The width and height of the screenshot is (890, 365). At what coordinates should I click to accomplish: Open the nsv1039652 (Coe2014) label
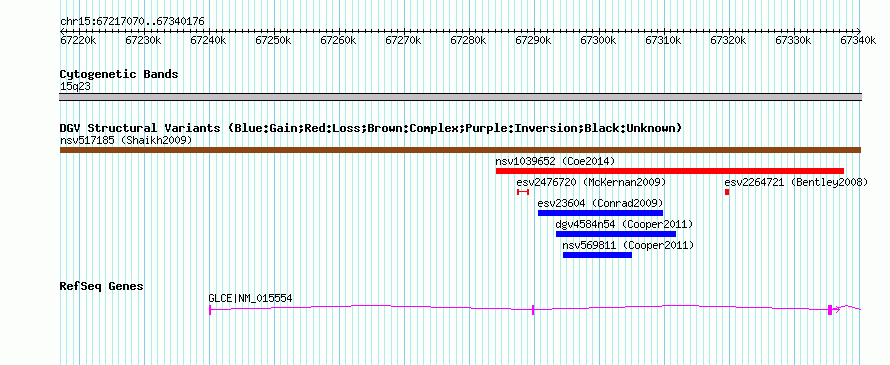[555, 161]
